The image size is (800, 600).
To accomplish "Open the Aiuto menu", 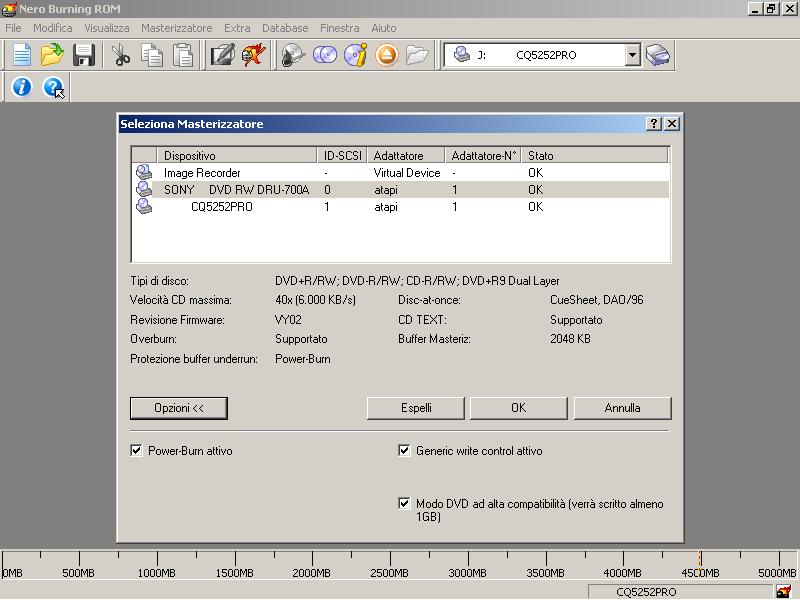I will (384, 28).
